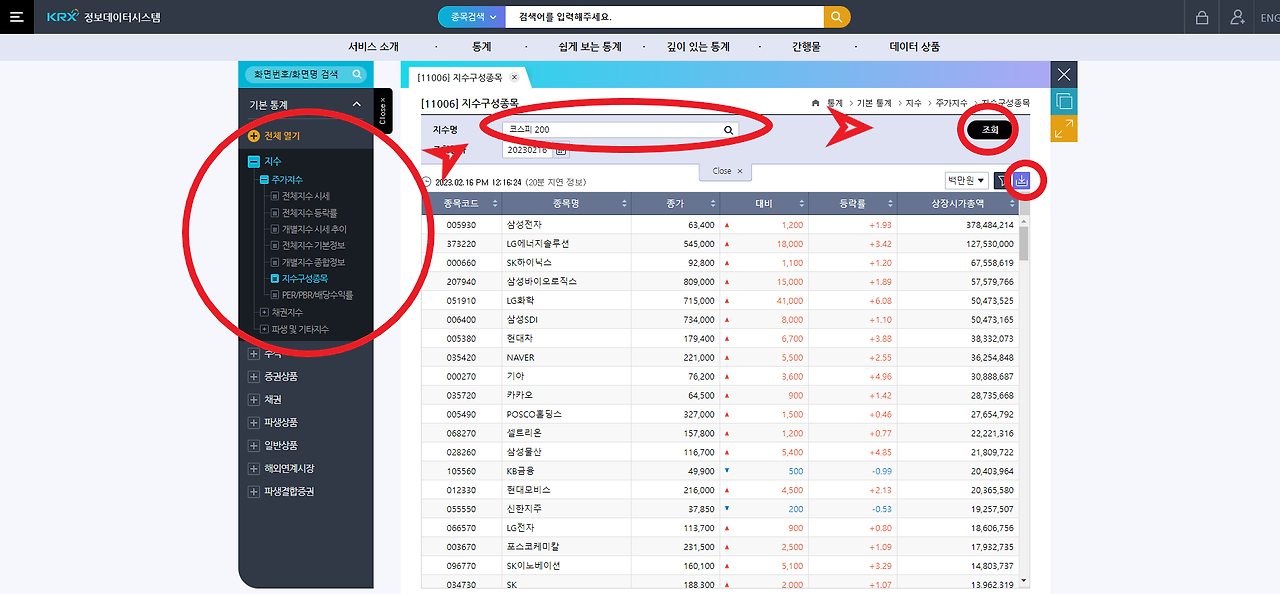The width and height of the screenshot is (1280, 594).
Task: Click the teal duplicate-window icon
Action: [1064, 101]
